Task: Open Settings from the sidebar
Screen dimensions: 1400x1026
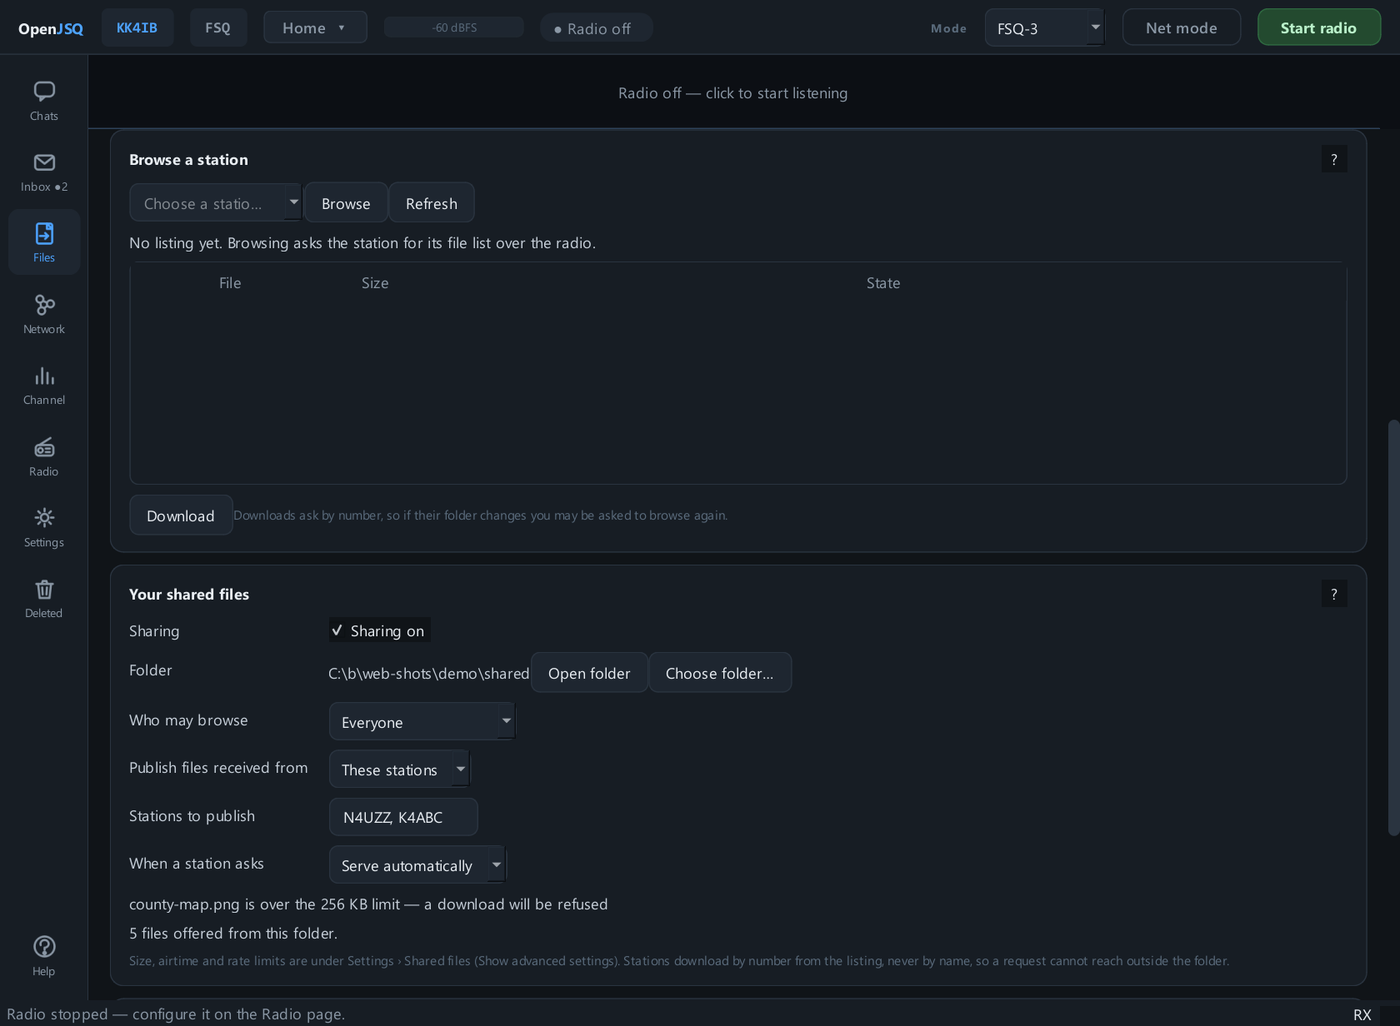Action: point(44,528)
